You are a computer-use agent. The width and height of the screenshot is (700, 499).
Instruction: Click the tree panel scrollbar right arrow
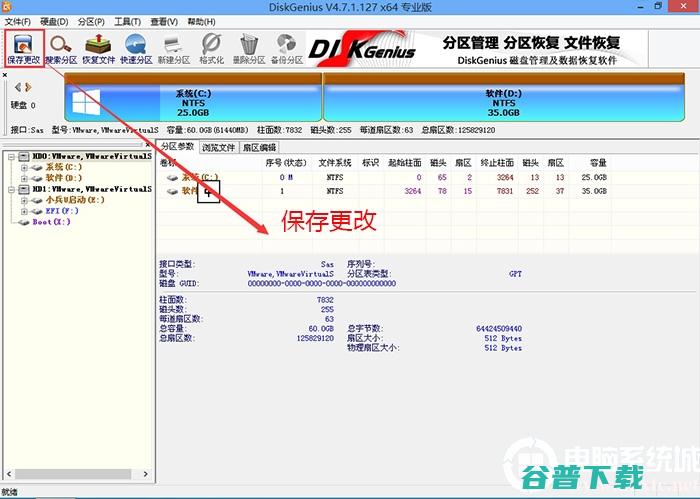tap(145, 474)
